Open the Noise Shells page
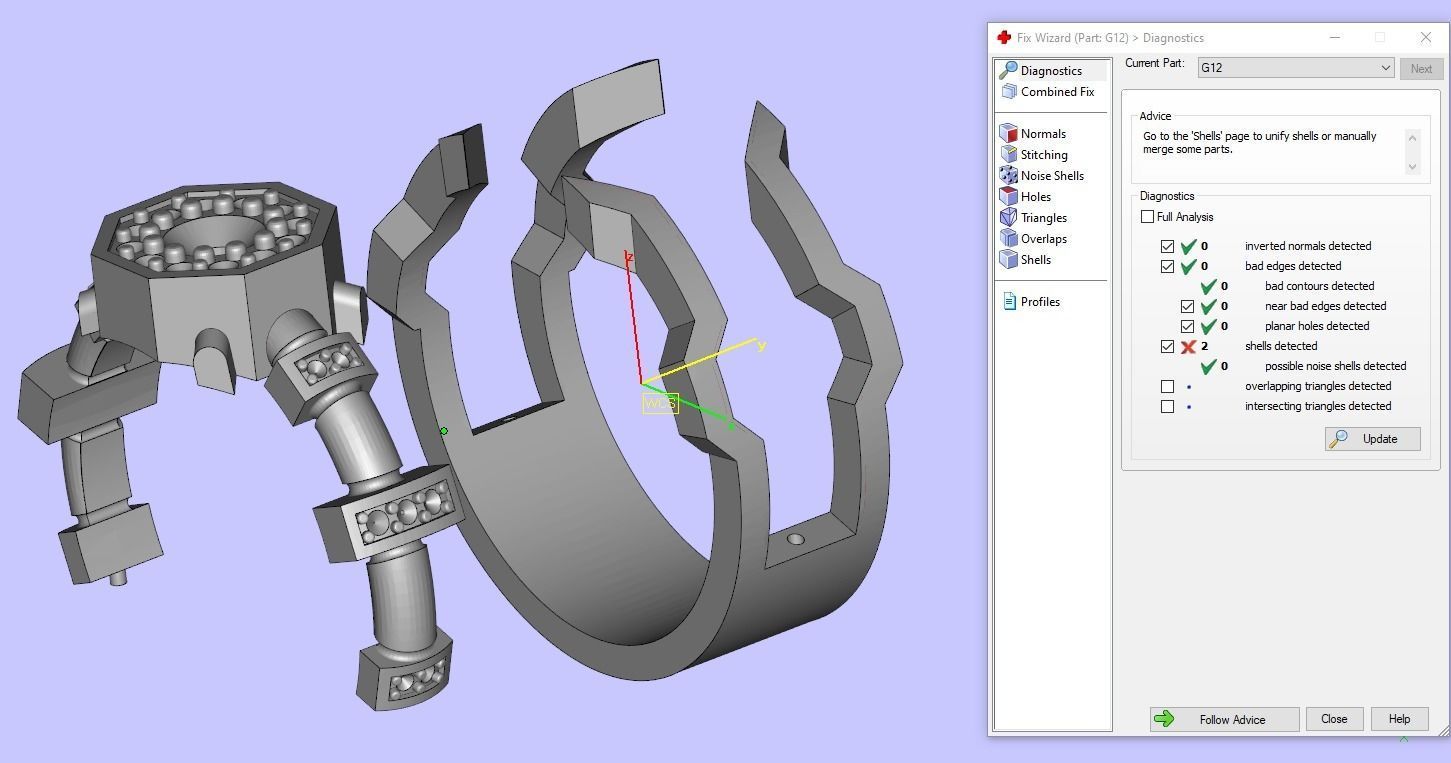 tap(1052, 175)
